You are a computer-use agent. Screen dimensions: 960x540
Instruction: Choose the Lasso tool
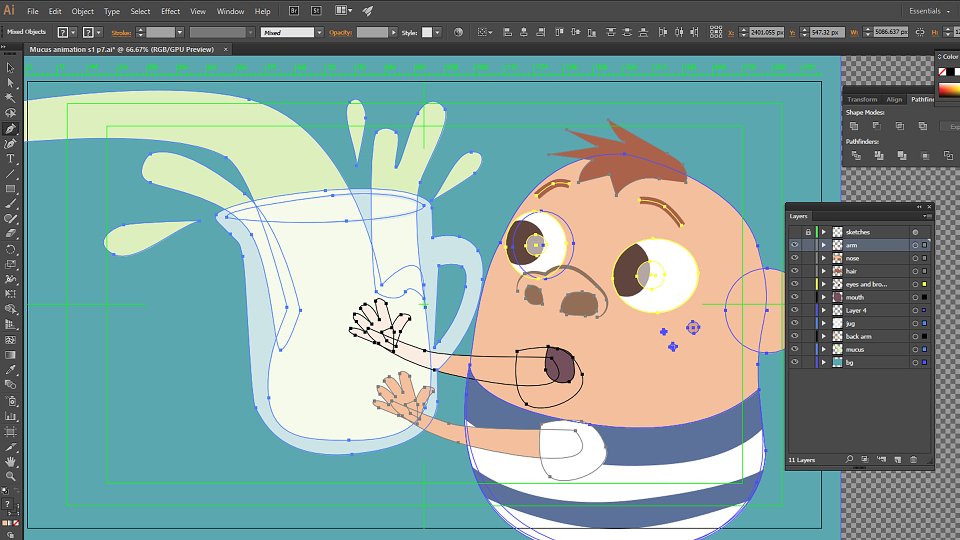(10, 113)
